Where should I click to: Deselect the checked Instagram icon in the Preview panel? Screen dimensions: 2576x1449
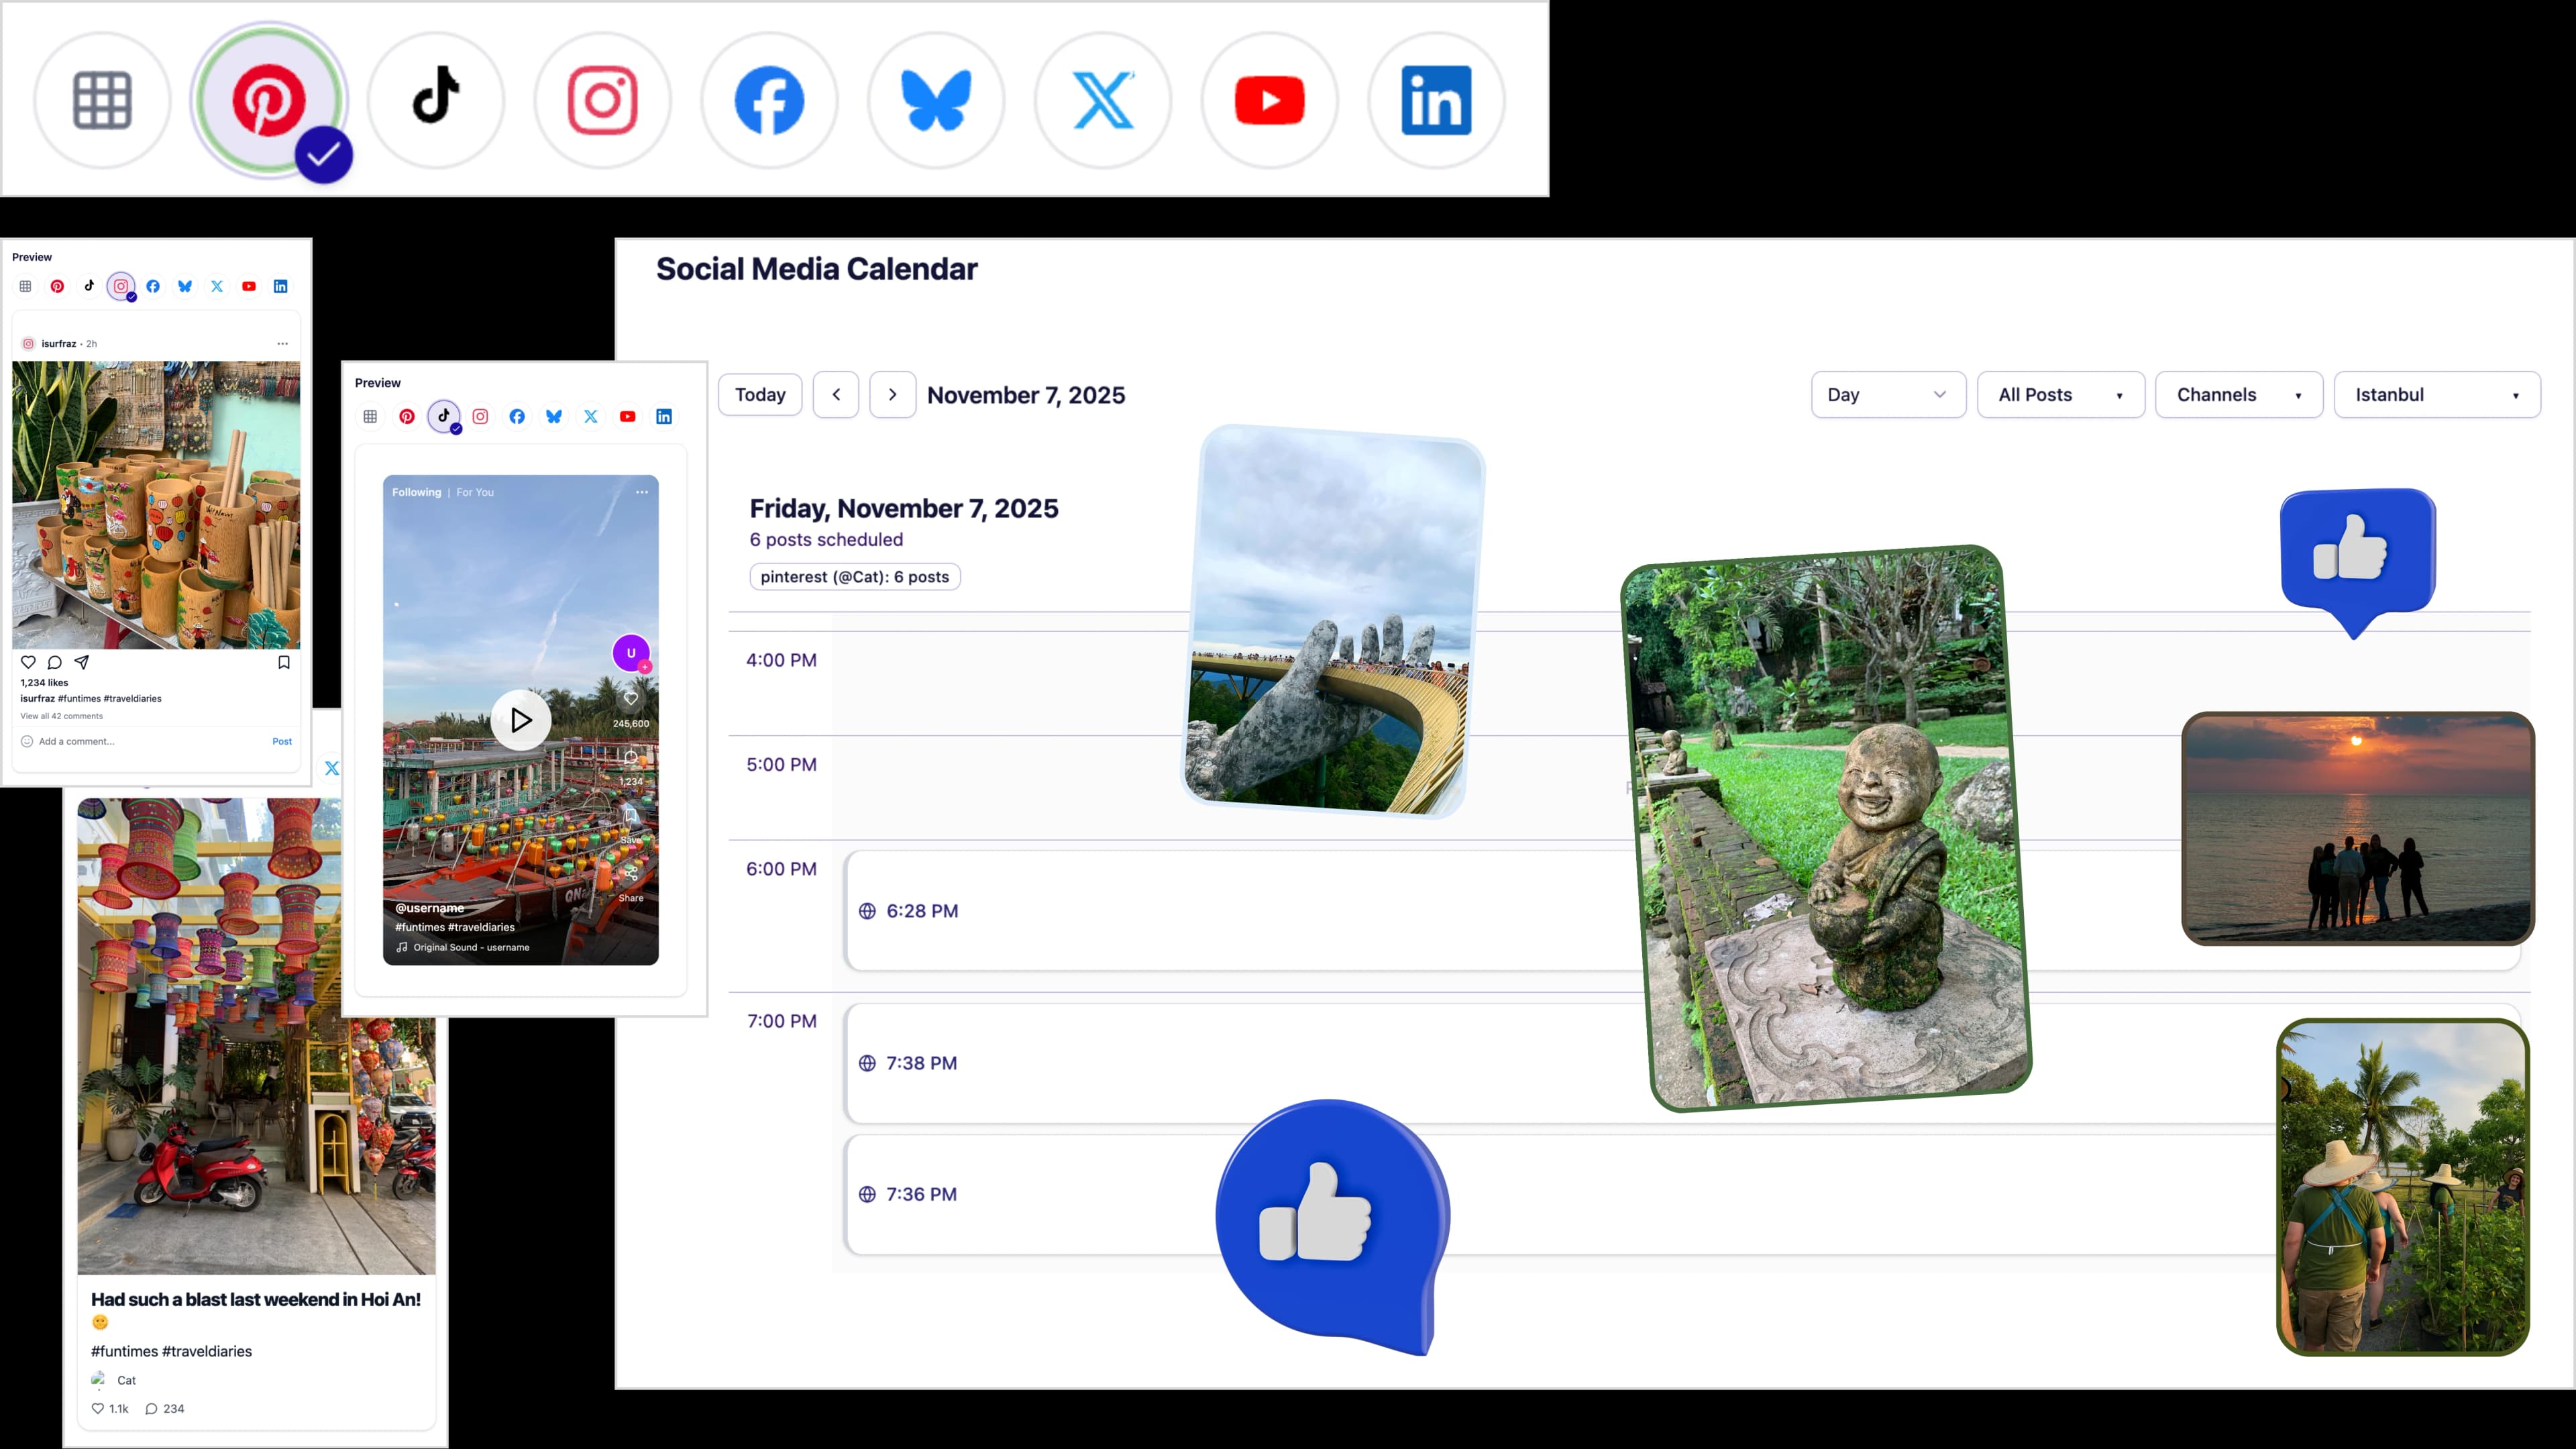coord(121,286)
